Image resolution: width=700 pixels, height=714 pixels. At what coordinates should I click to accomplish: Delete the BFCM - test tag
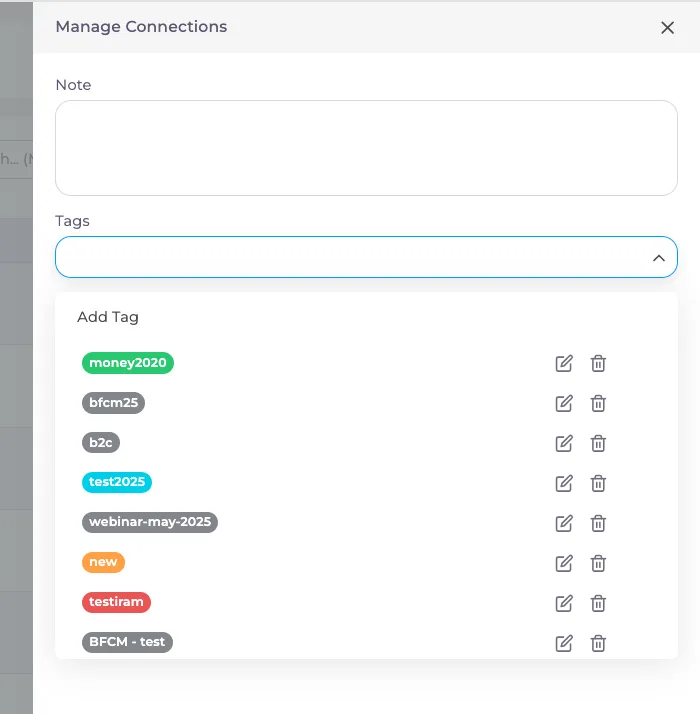598,643
